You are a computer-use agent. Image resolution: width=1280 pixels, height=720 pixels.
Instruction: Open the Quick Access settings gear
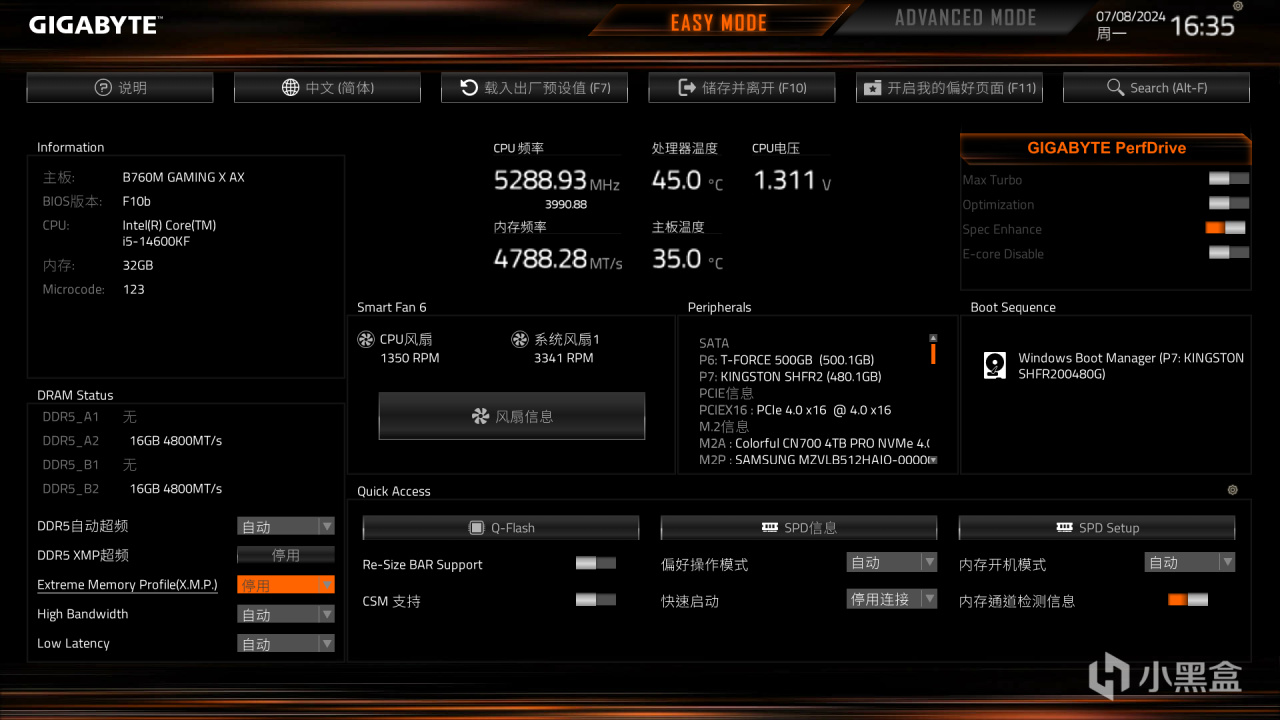tap(1232, 490)
